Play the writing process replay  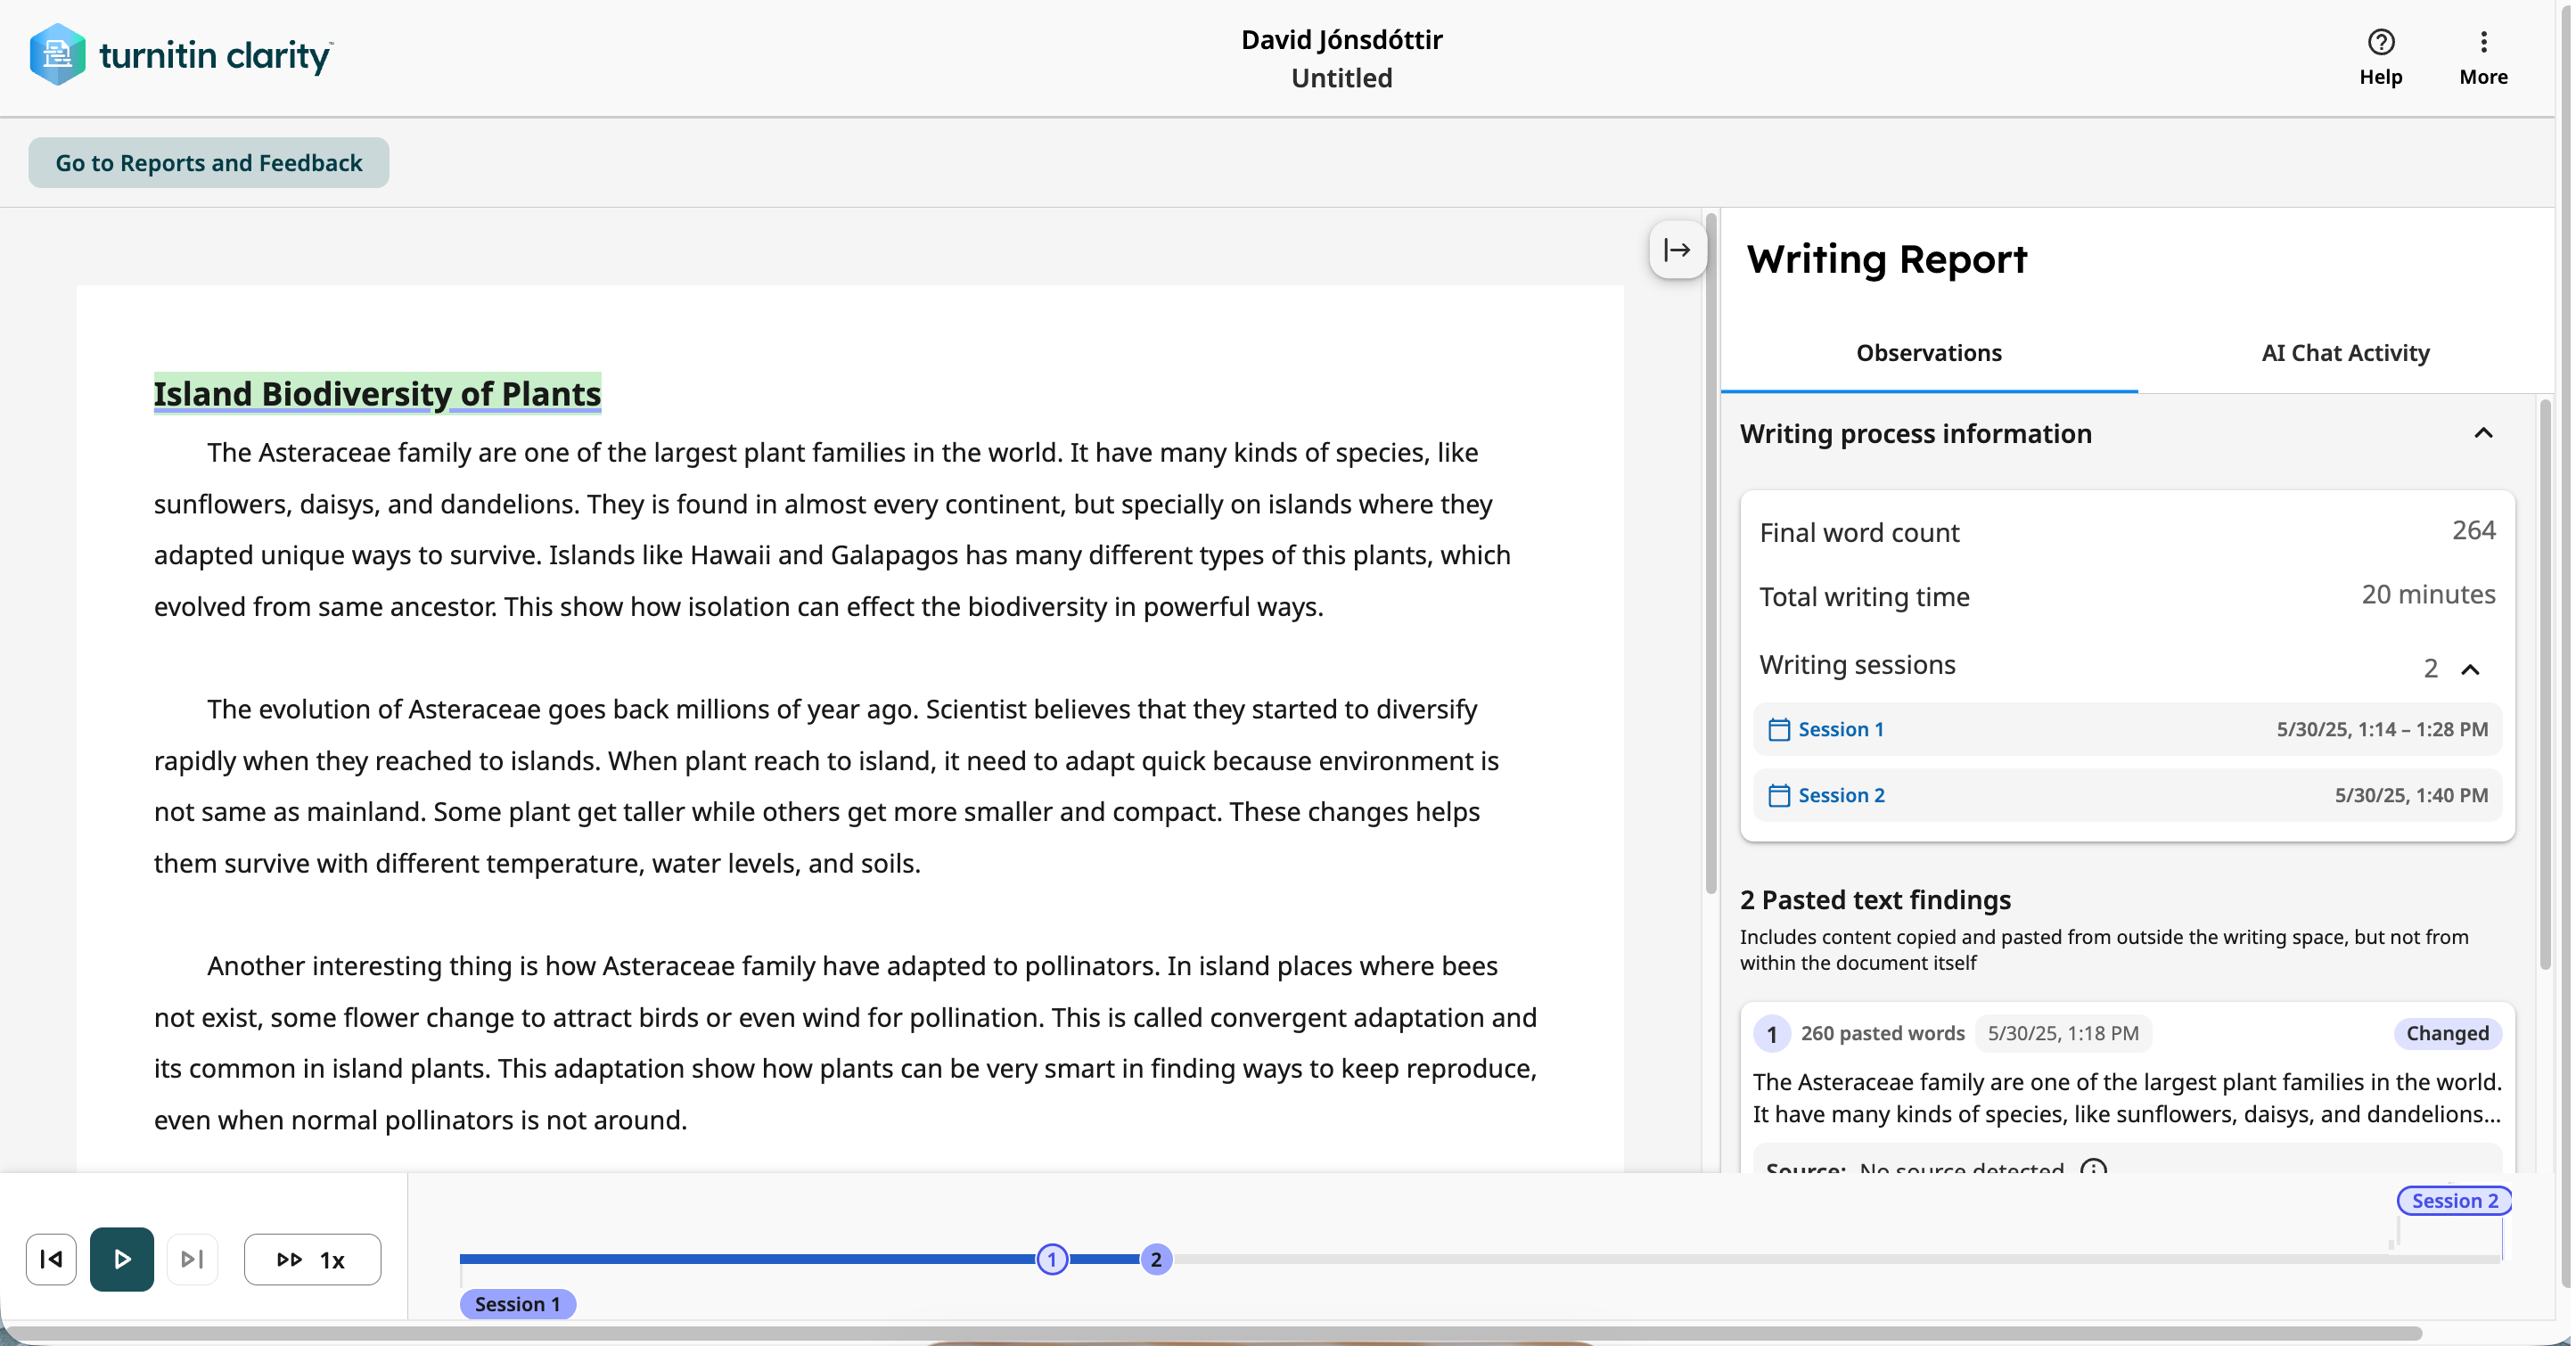pyautogui.click(x=122, y=1259)
